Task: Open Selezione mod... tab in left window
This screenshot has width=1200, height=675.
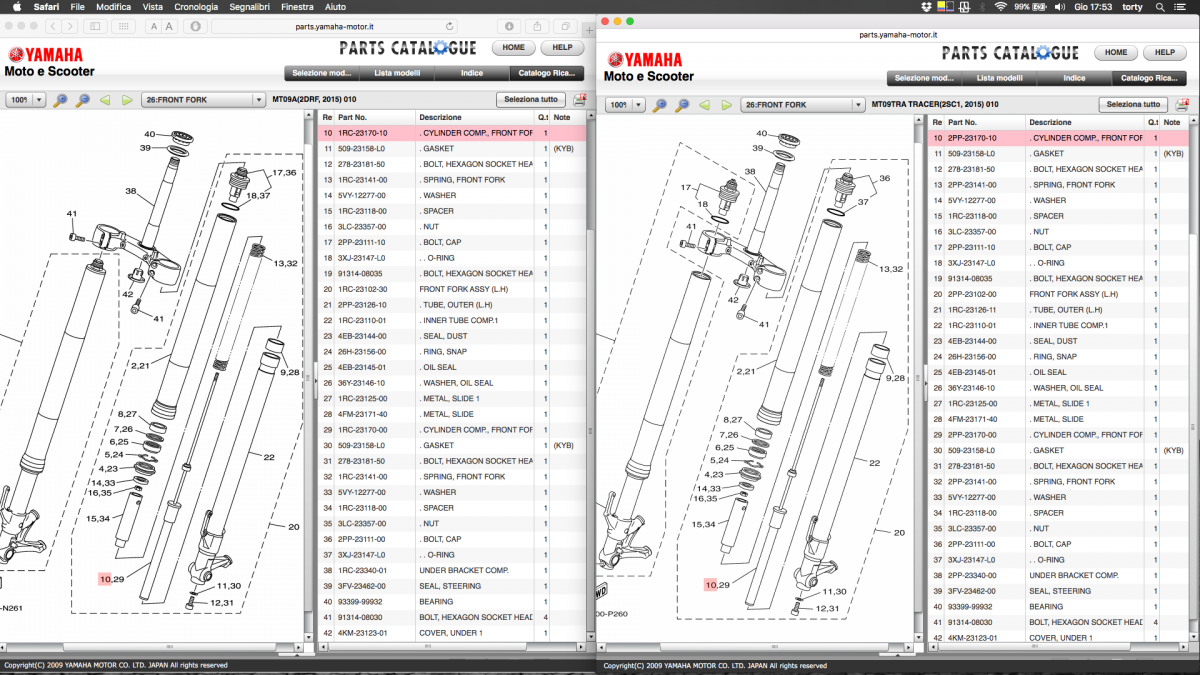Action: [x=322, y=73]
